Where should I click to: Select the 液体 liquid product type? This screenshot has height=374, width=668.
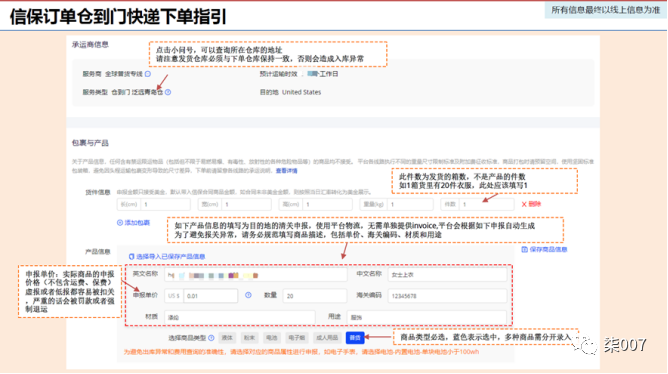(227, 338)
